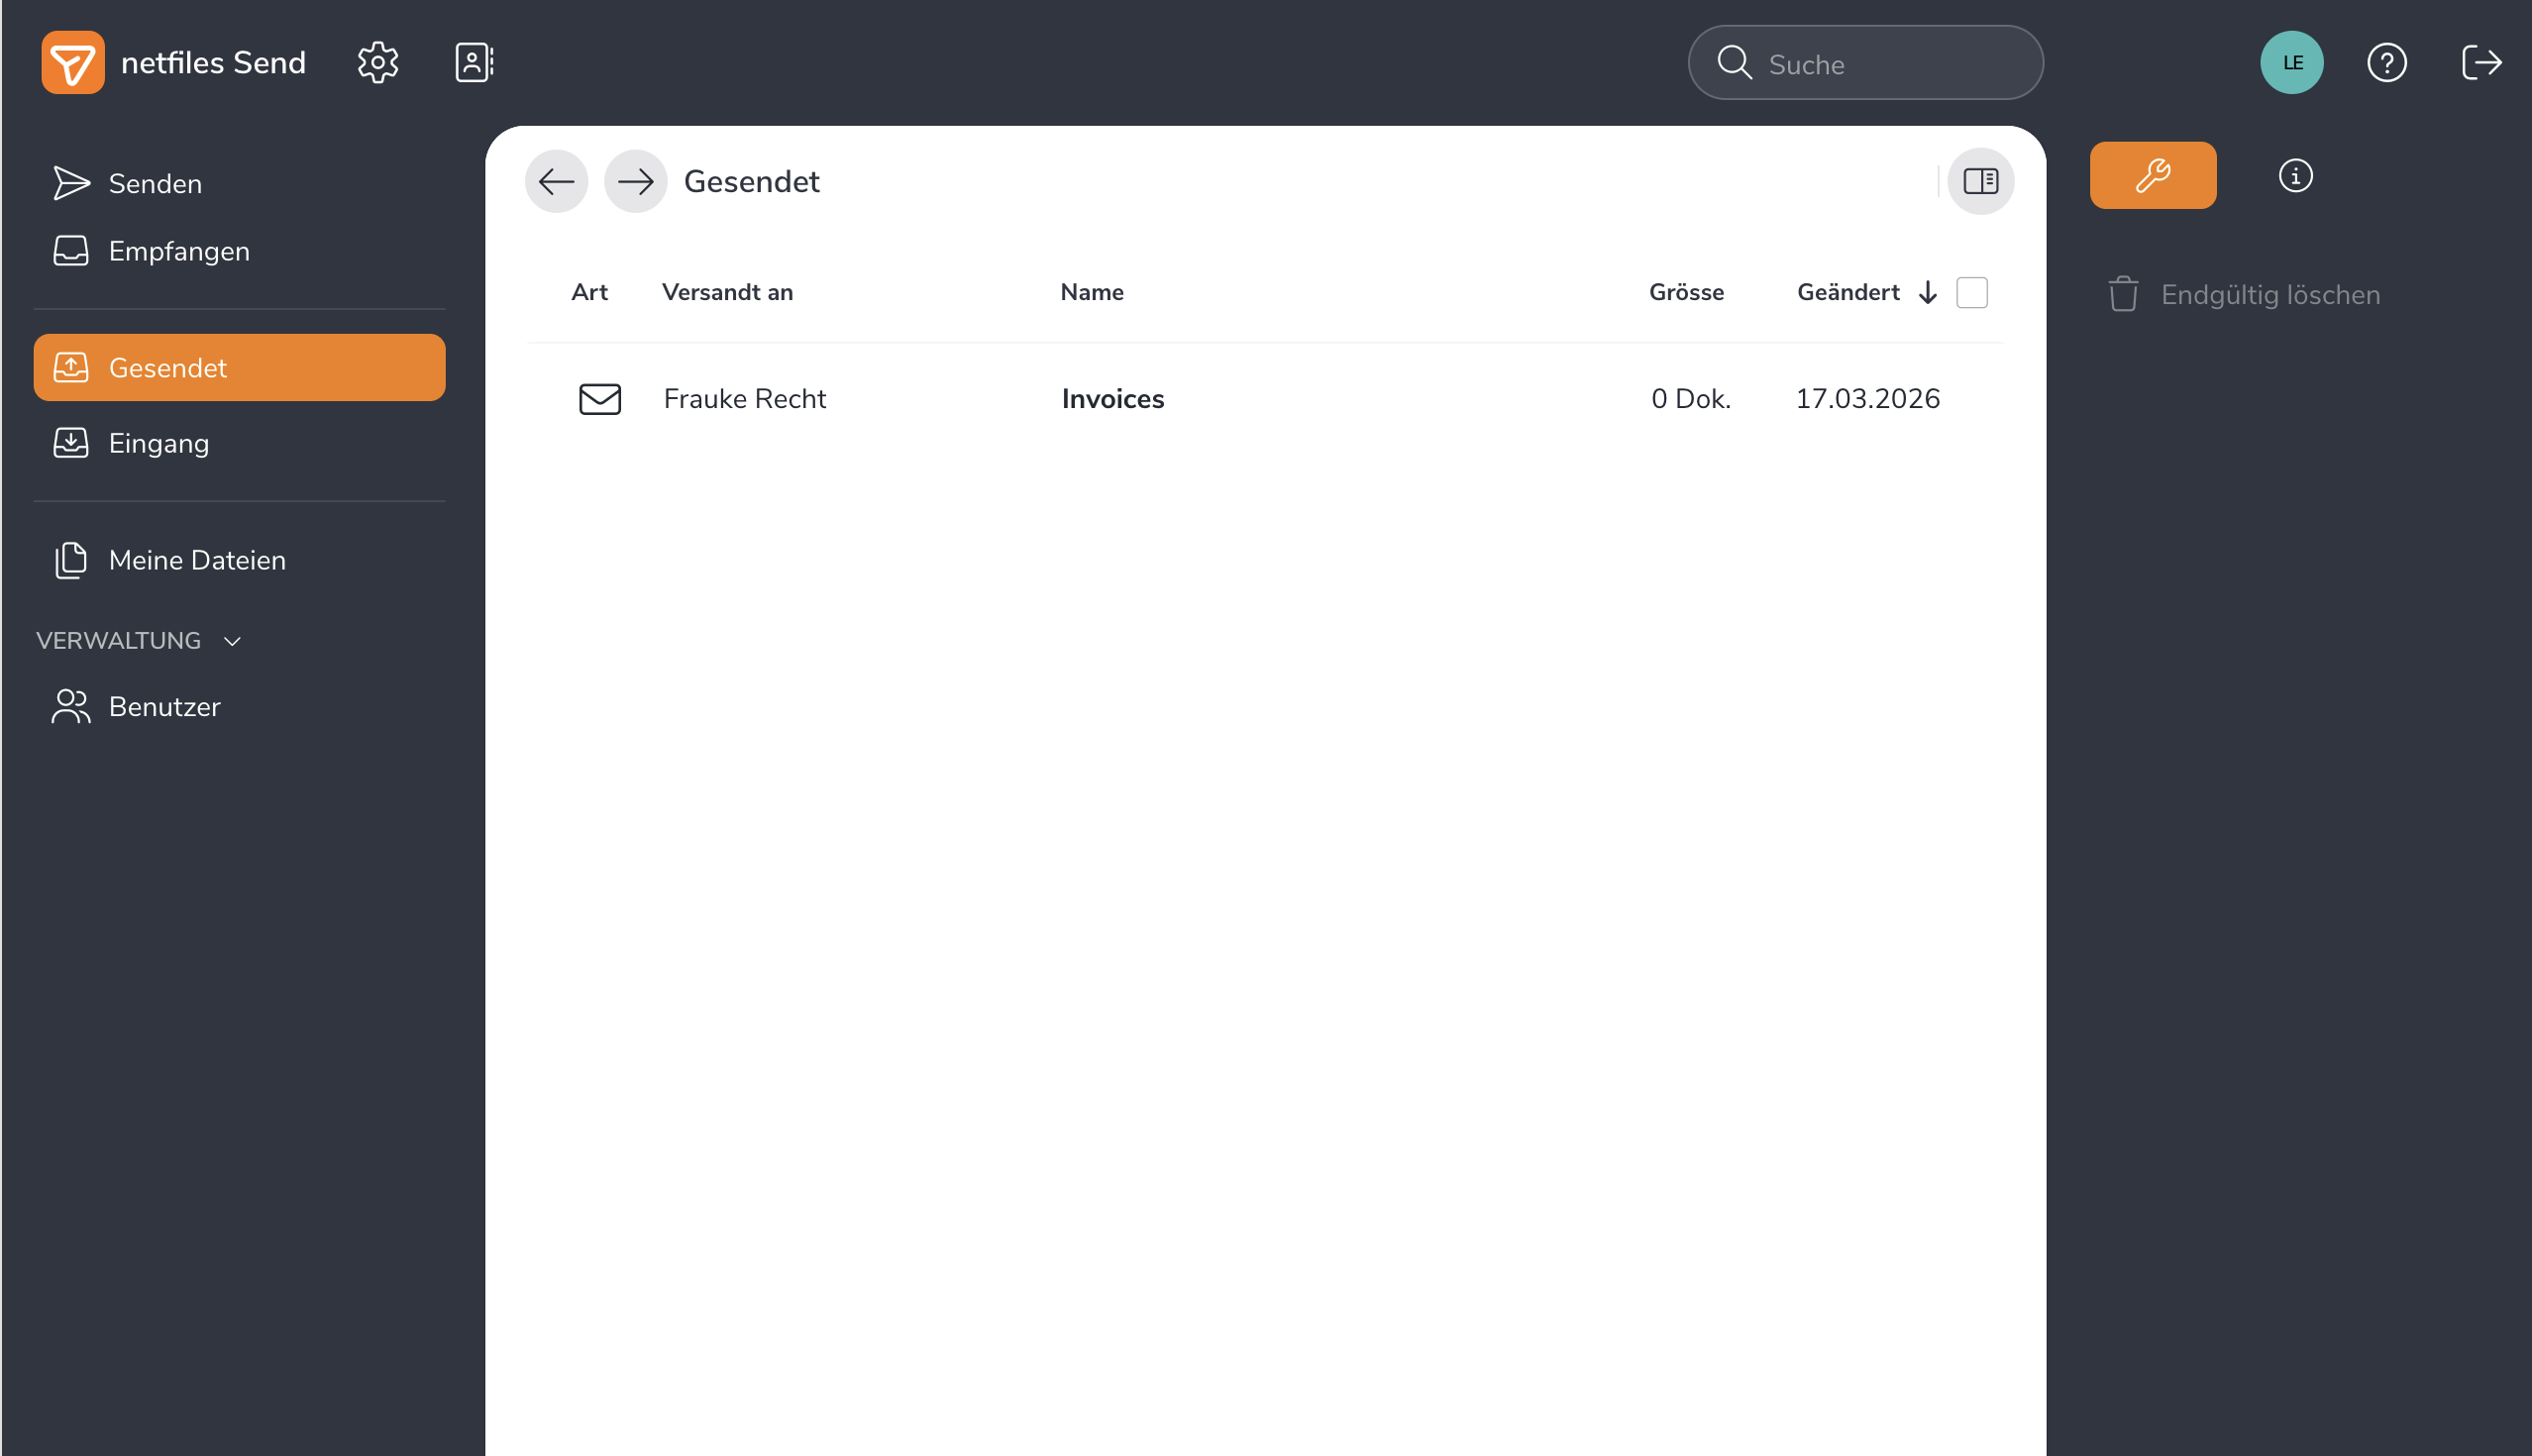The width and height of the screenshot is (2532, 1456).
Task: Log out using the exit icon
Action: point(2481,63)
